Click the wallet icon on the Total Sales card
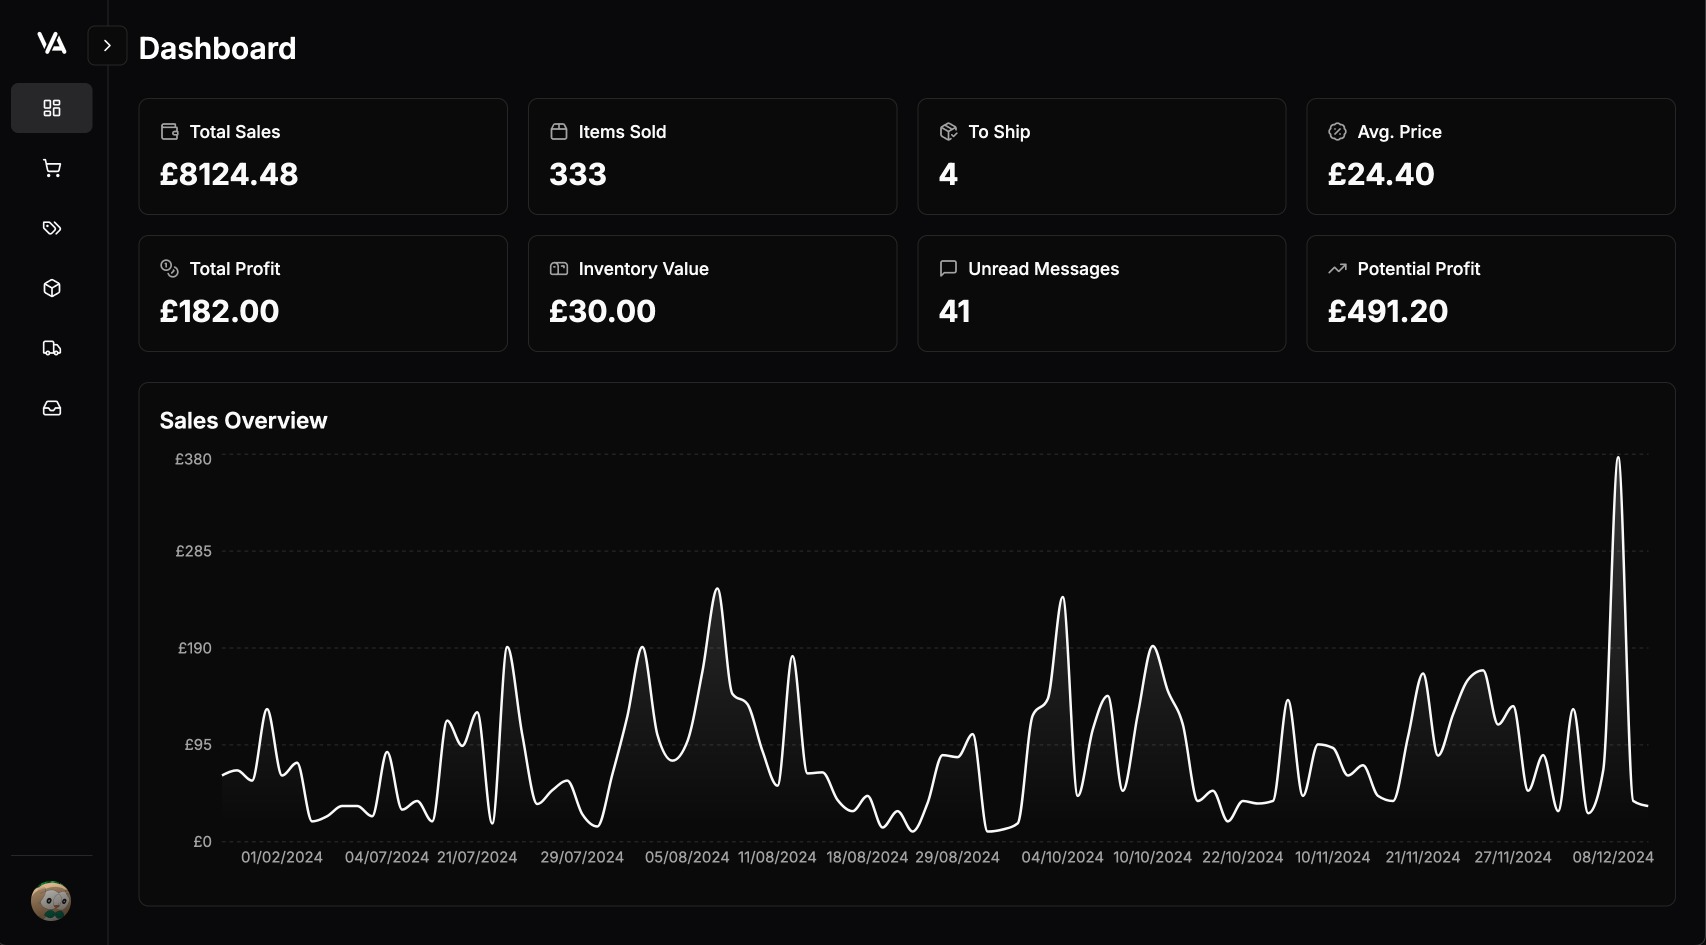Image resolution: width=1706 pixels, height=945 pixels. click(x=168, y=130)
